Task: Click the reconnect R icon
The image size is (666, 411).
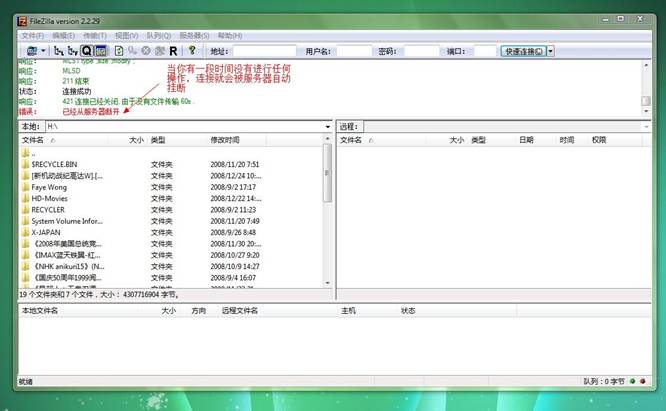Action: [173, 51]
